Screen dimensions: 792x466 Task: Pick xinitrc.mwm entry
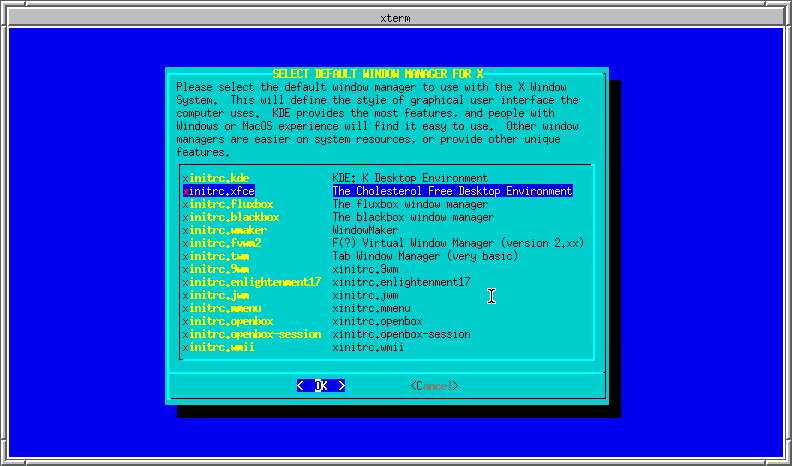pyautogui.click(x=222, y=308)
